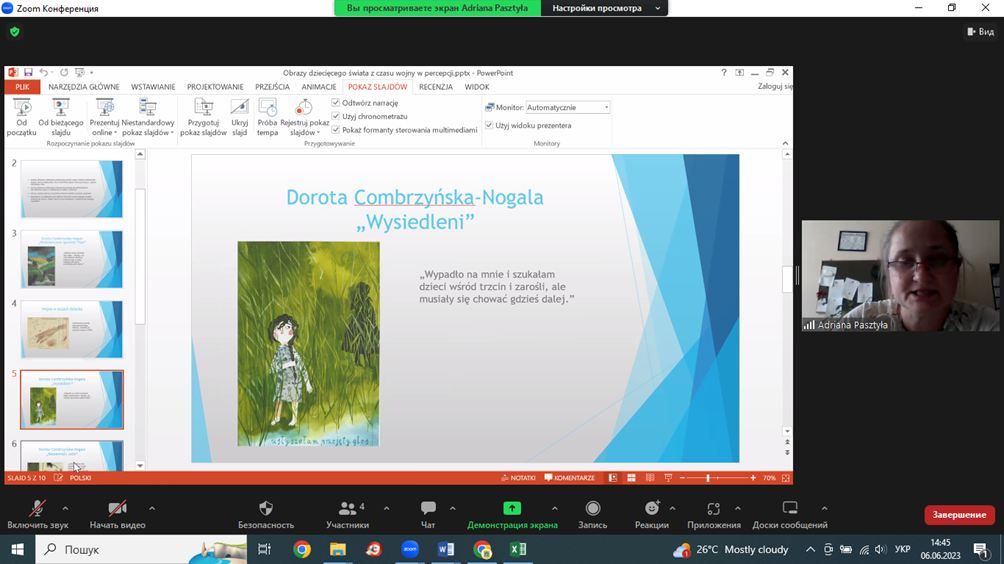1004x564 pixels.
Task: Toggle Użyj widoku prezentera checkbox
Action: (489, 125)
